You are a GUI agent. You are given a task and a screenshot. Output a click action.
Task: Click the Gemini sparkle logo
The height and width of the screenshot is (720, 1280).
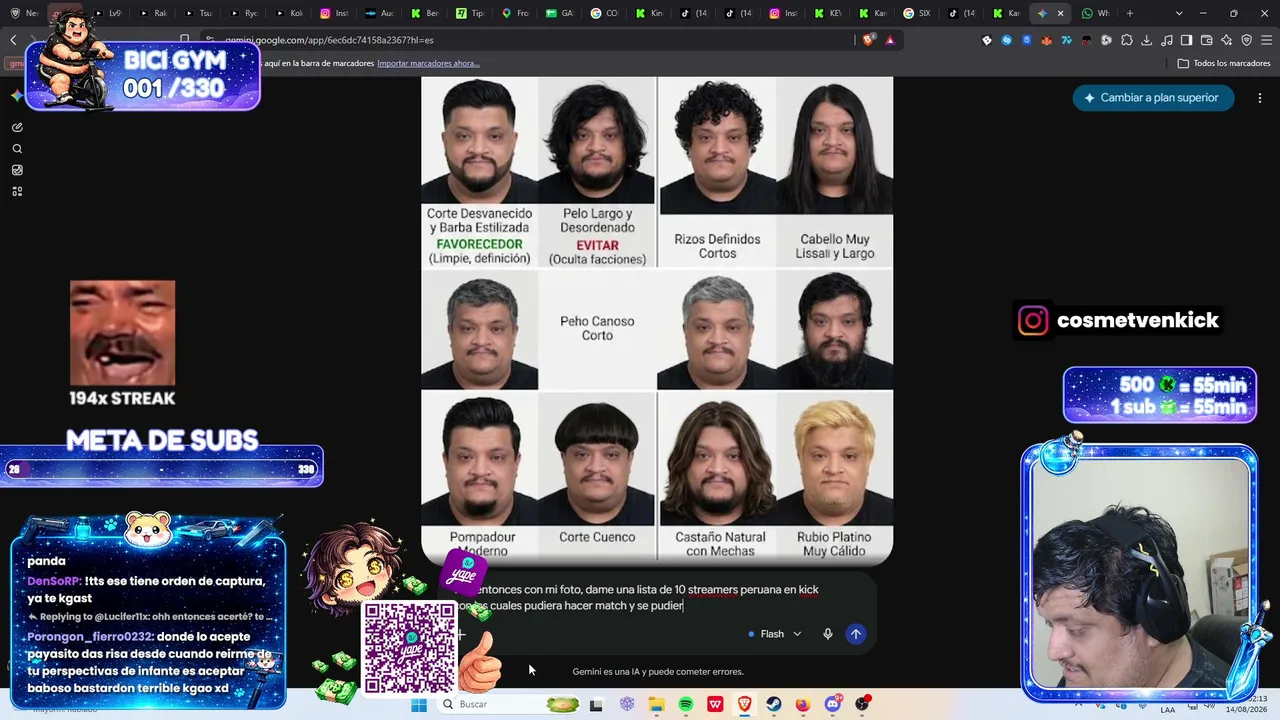17,96
